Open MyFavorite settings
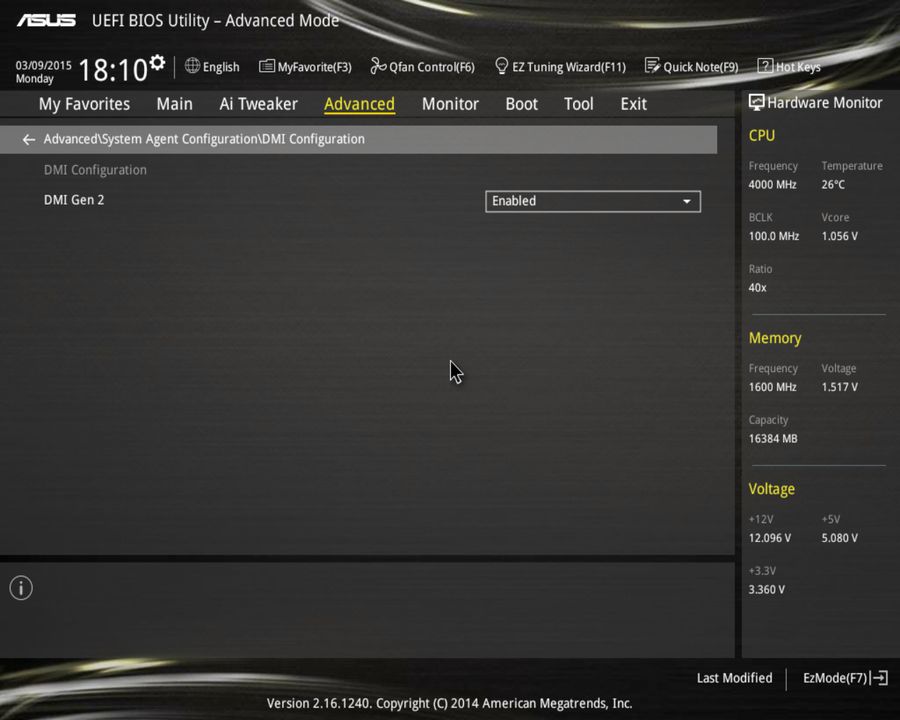Screen dimensions: 900x720 (x=305, y=66)
